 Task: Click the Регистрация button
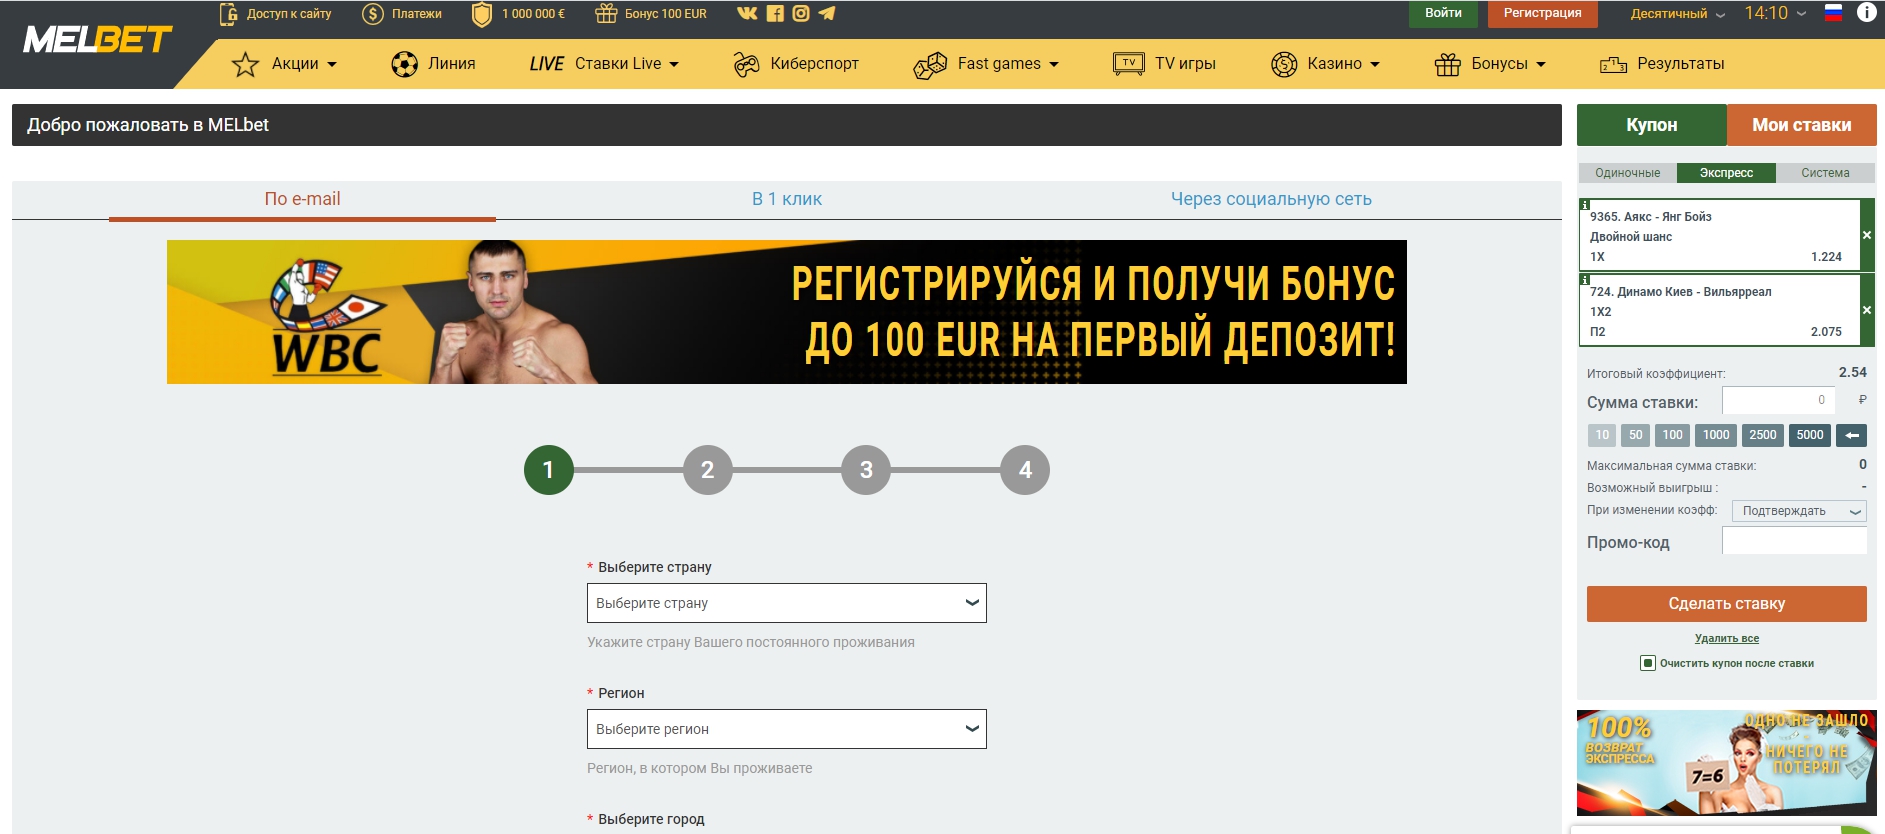click(1543, 13)
